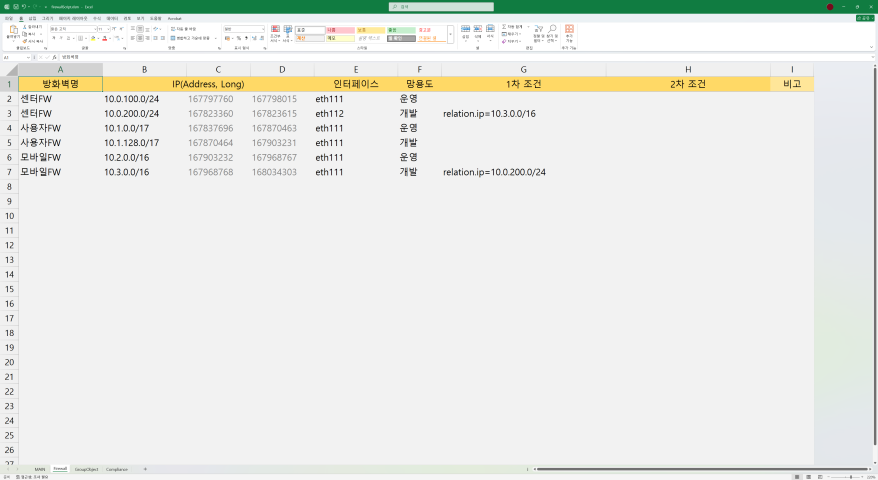Click the Cut scissors icon
Viewport: 878px width, 480px height.
25,26
